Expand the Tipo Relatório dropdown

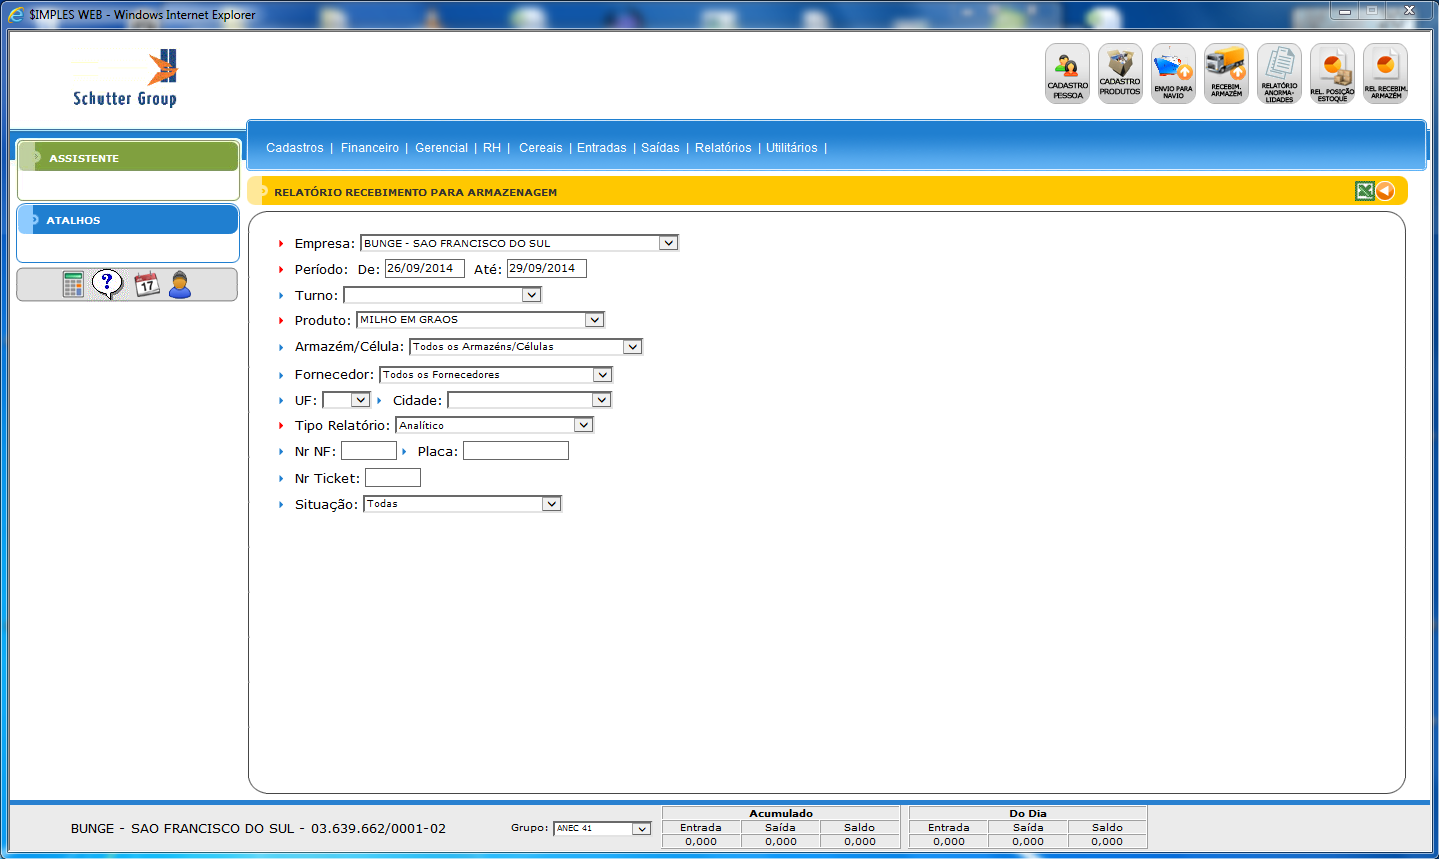pyautogui.click(x=583, y=425)
